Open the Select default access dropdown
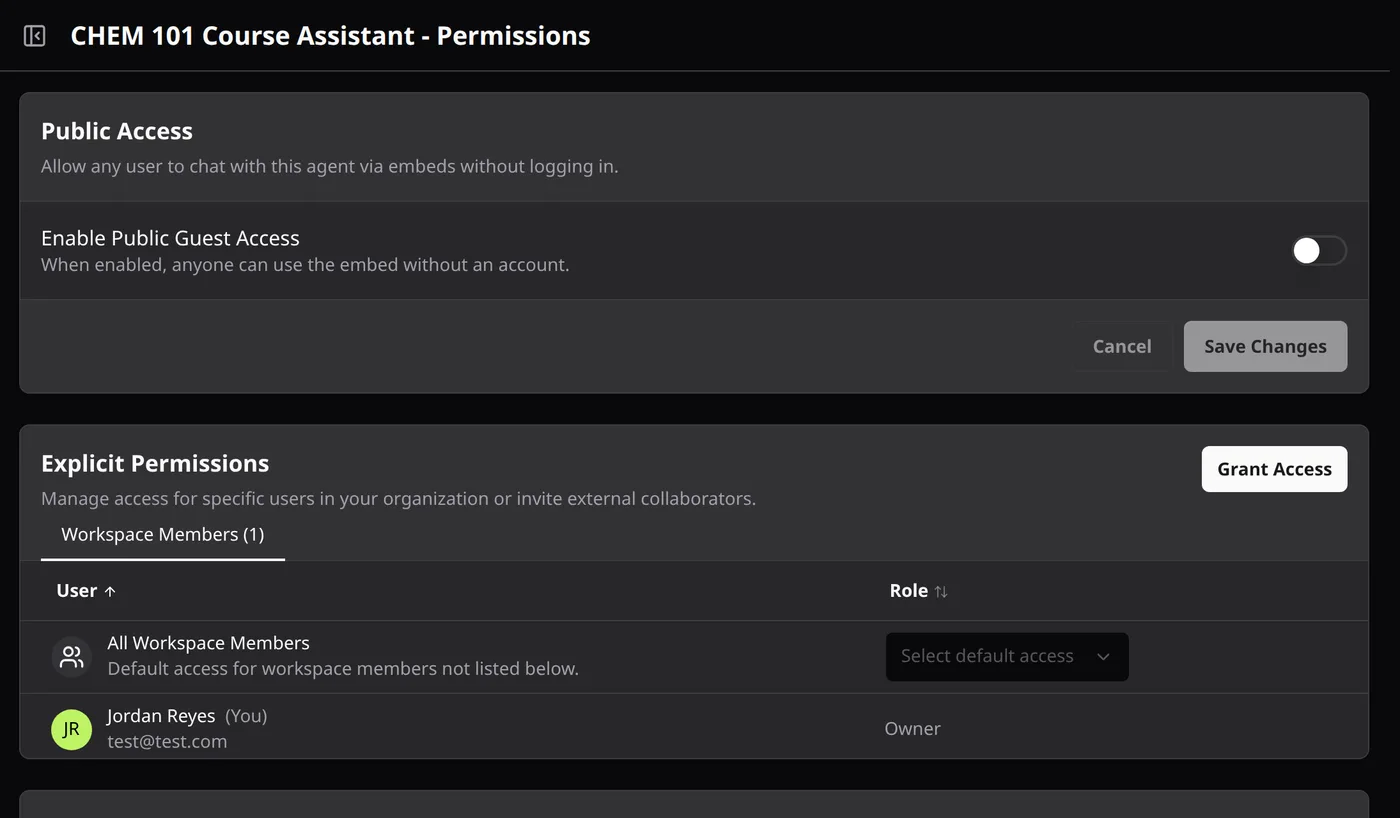Viewport: 1400px width, 818px height. click(1007, 657)
